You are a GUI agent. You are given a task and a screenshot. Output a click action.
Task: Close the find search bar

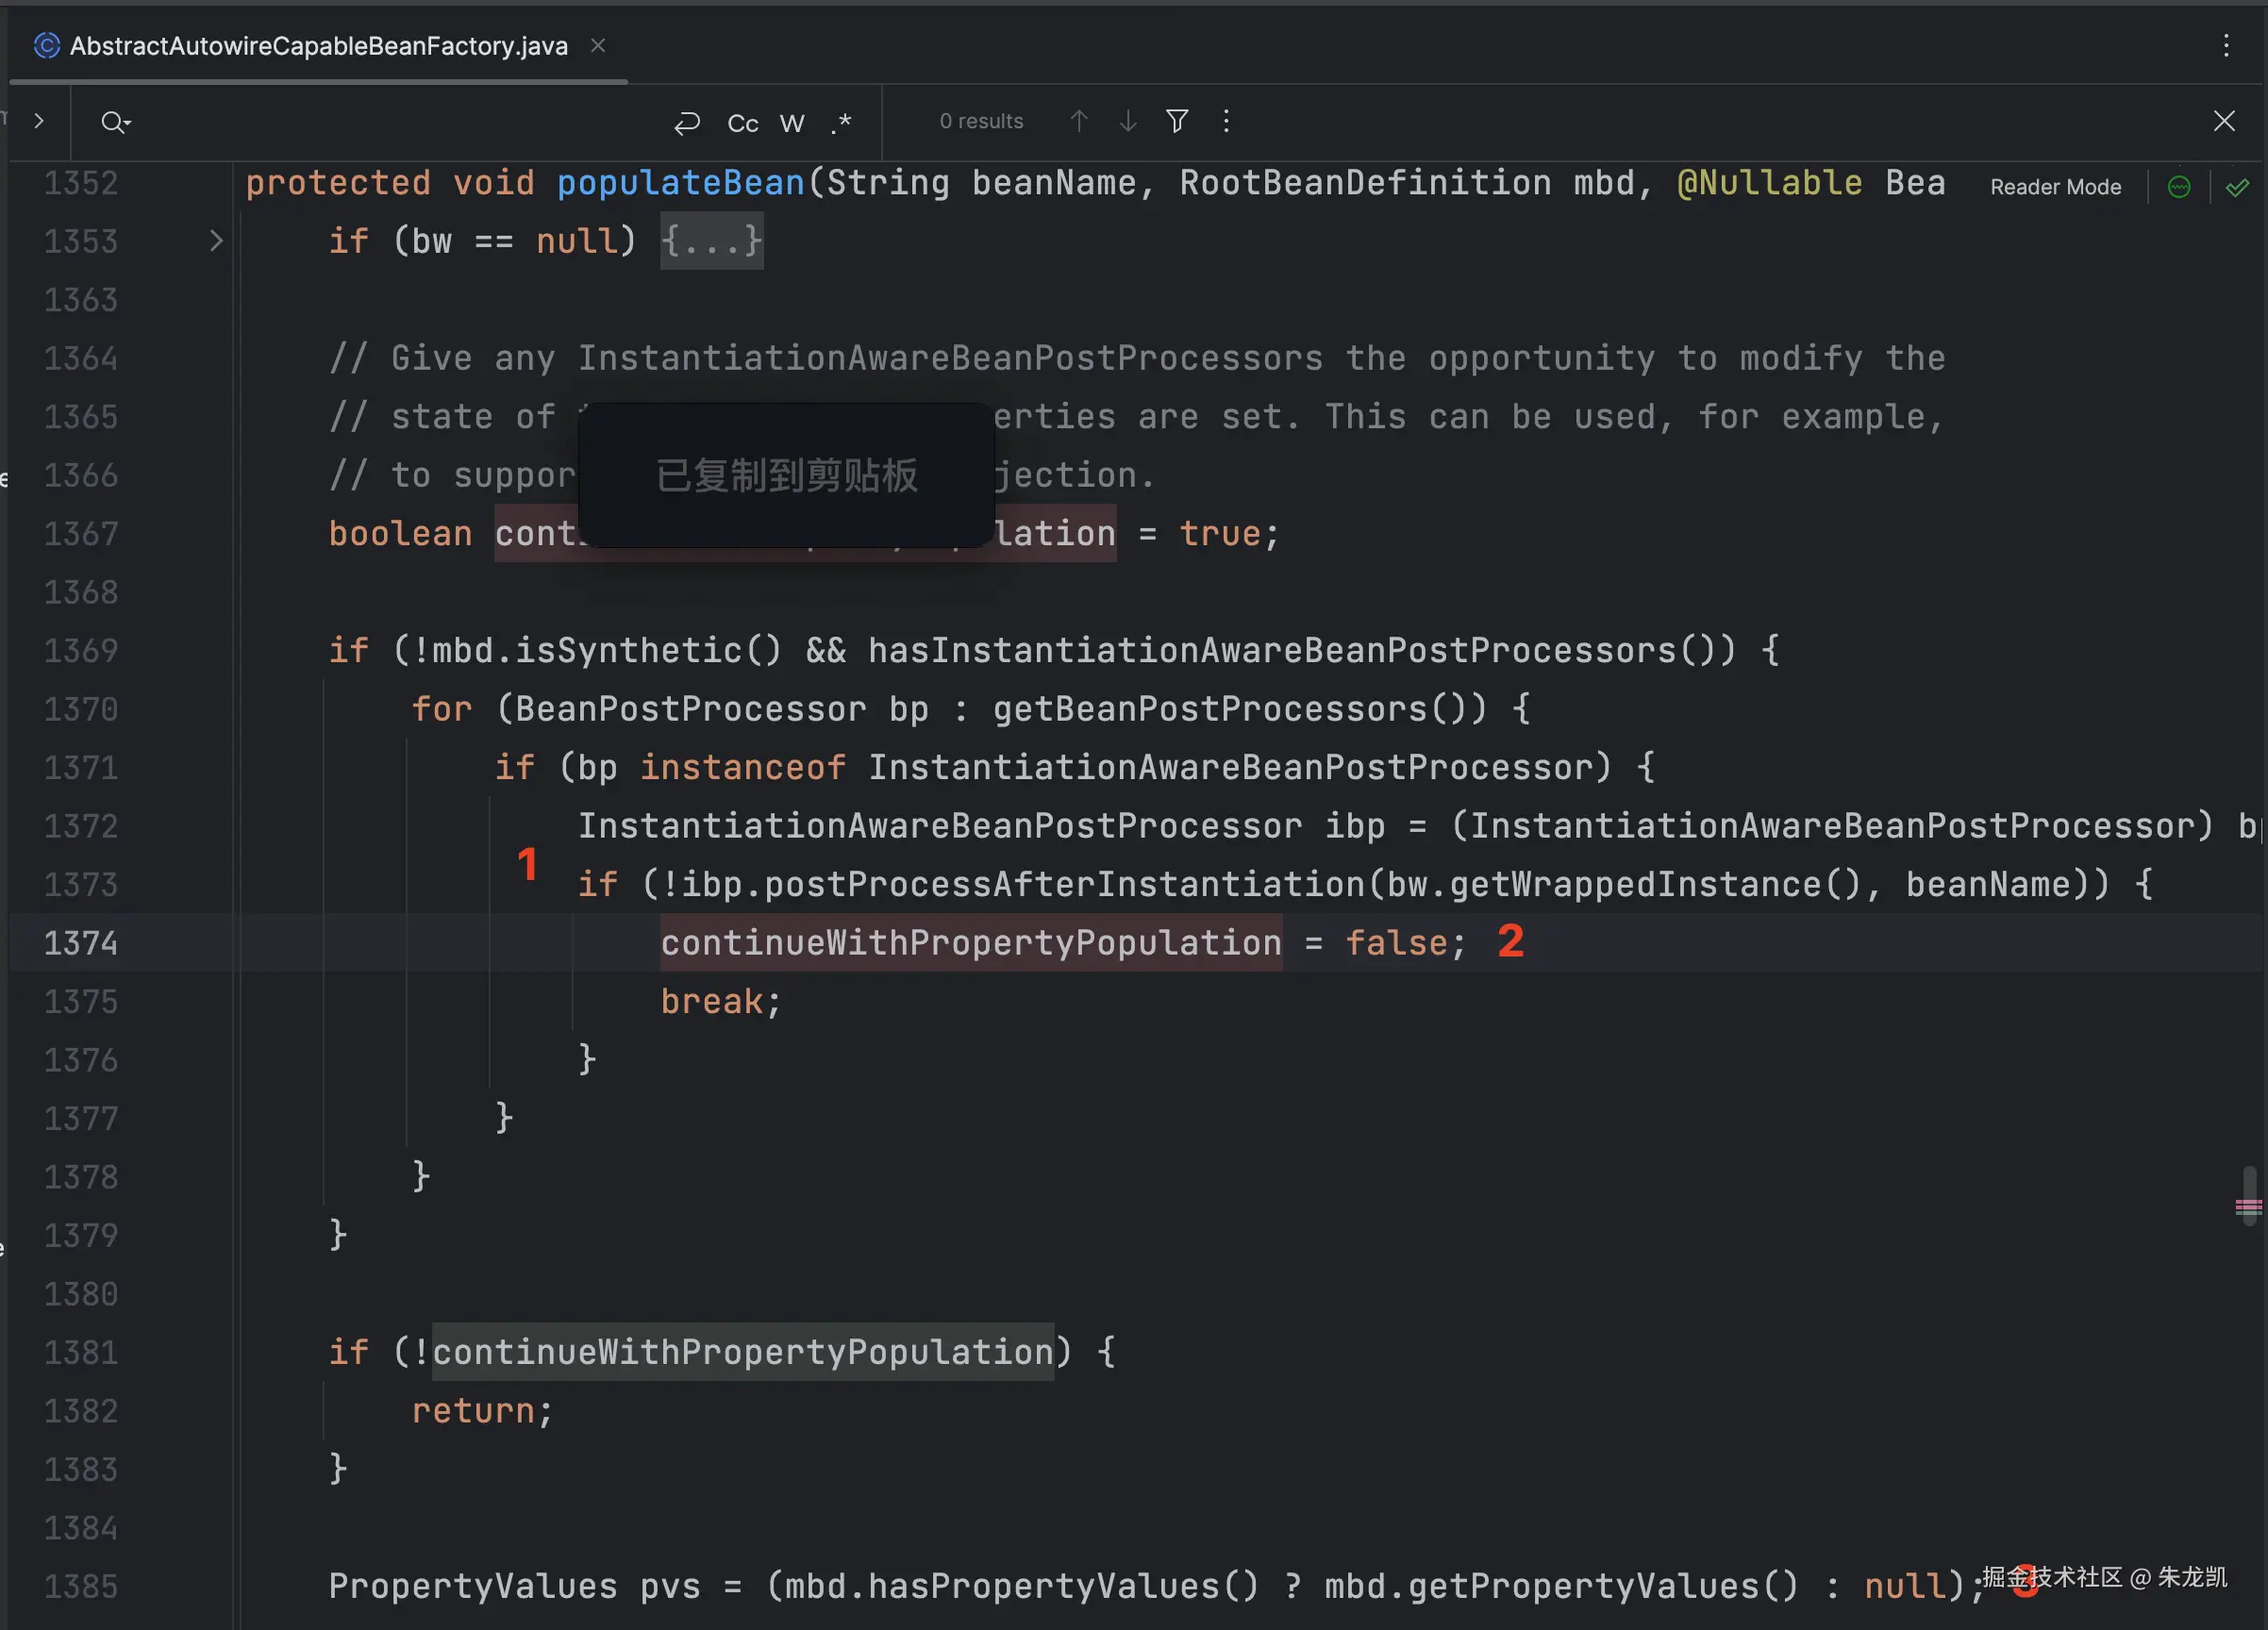2224,121
